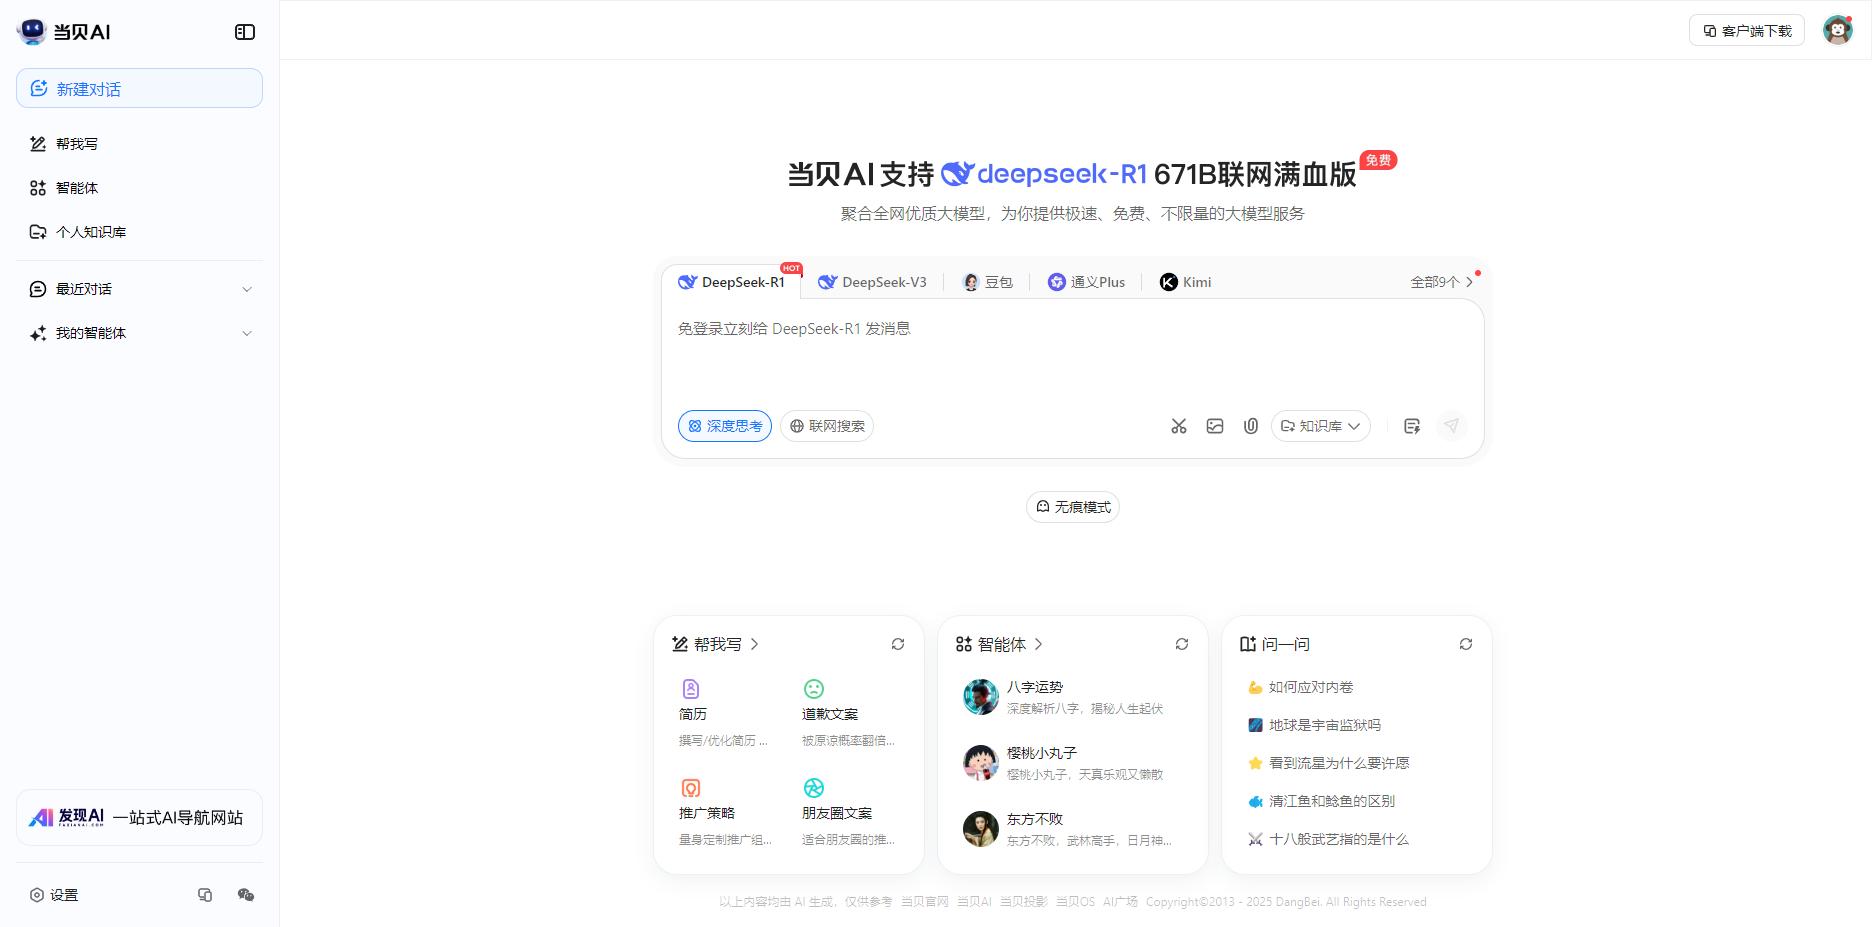Collapse the left sidebar panel

click(245, 32)
